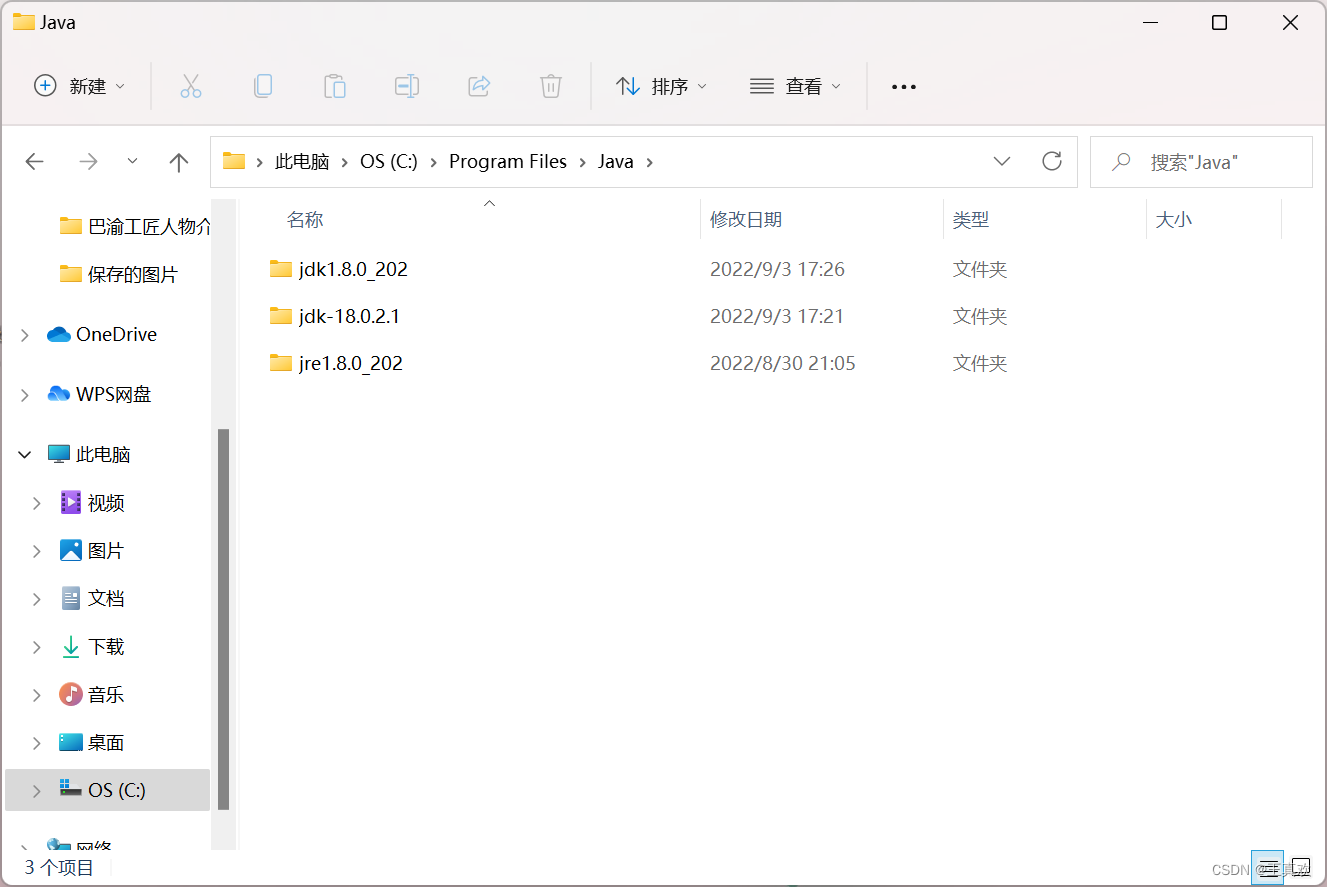Open the 排序 sort dropdown

tap(661, 87)
